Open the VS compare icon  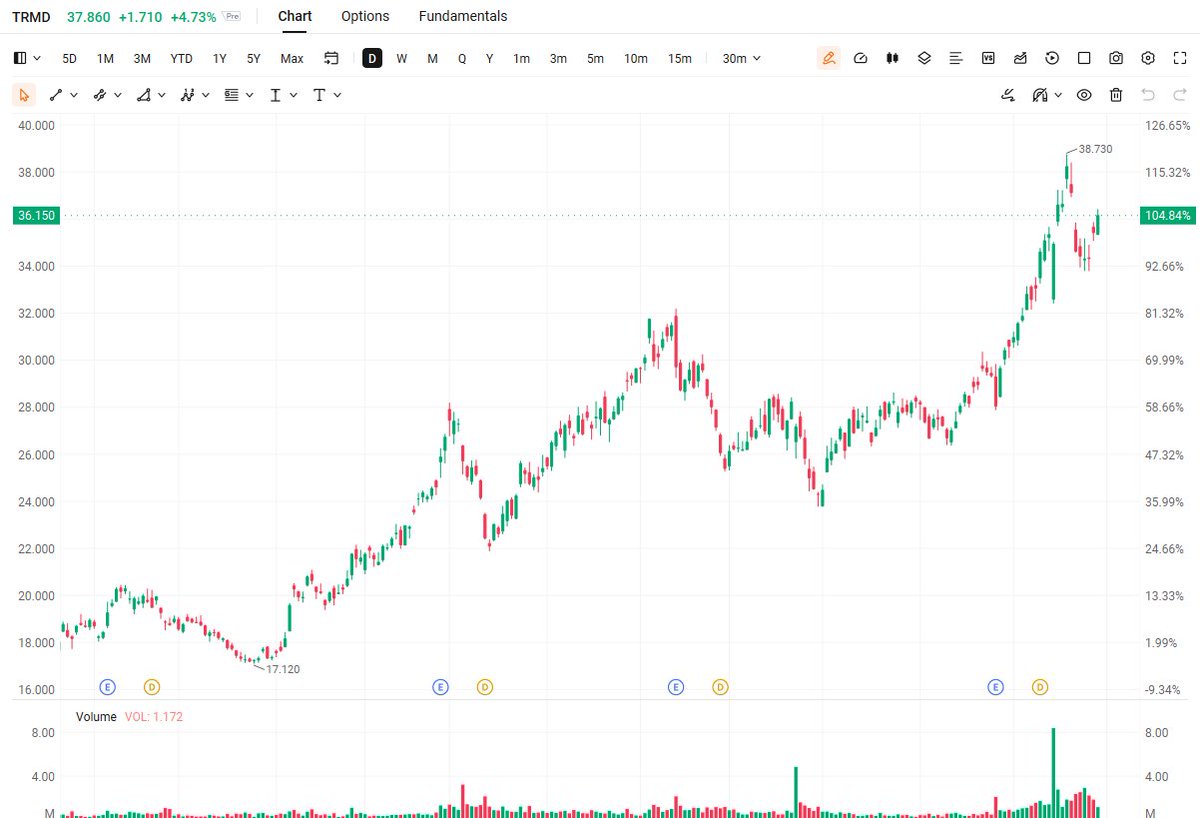coord(988,58)
